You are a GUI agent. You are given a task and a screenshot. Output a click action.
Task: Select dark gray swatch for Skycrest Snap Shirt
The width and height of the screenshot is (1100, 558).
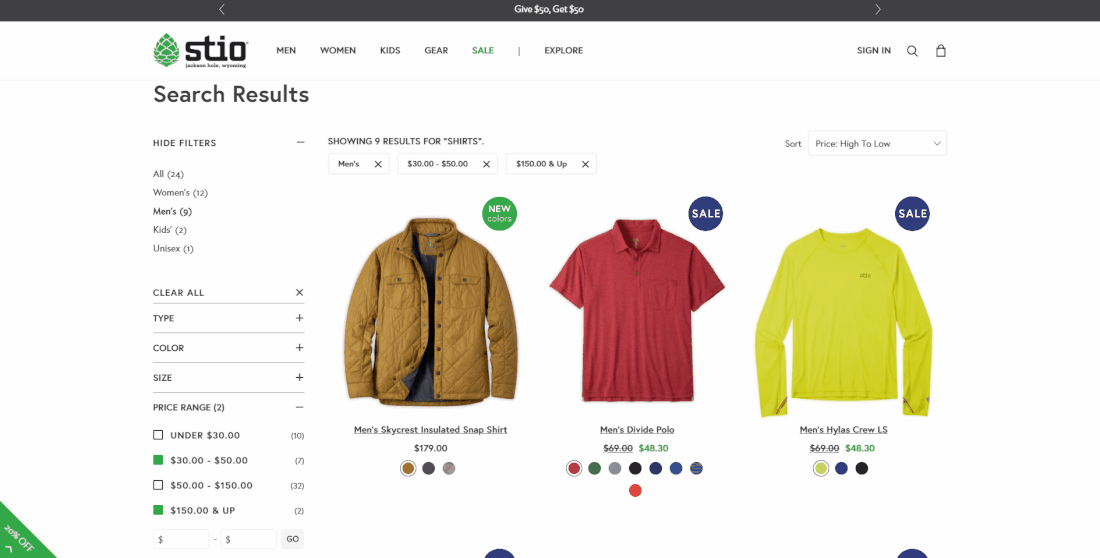[429, 468]
